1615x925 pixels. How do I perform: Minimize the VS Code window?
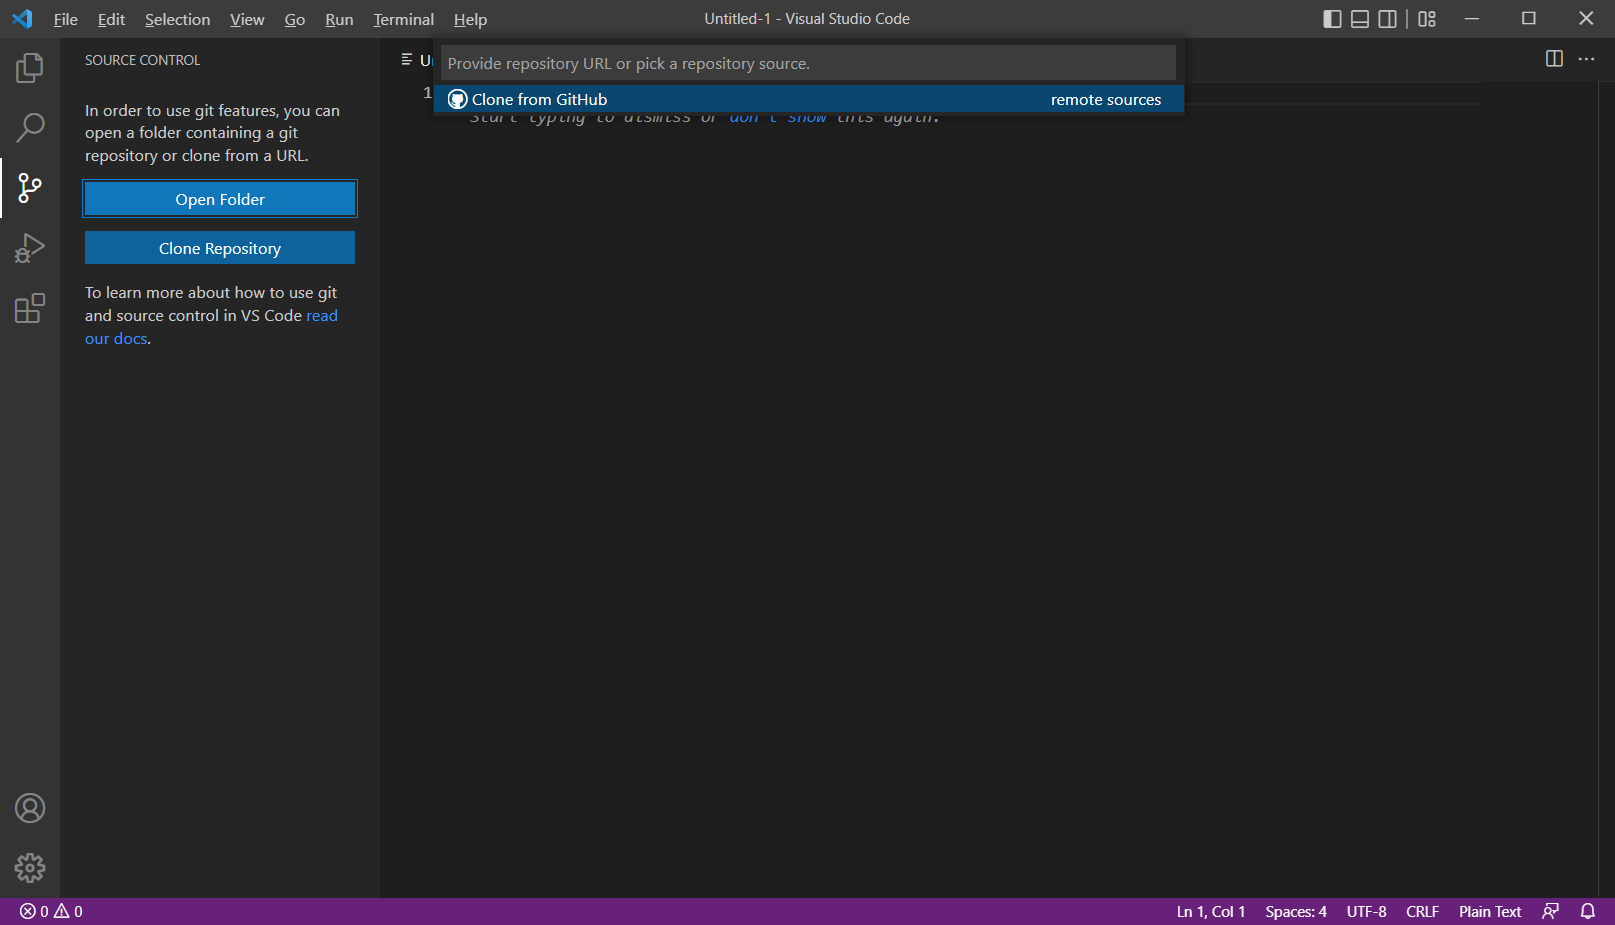(x=1472, y=19)
